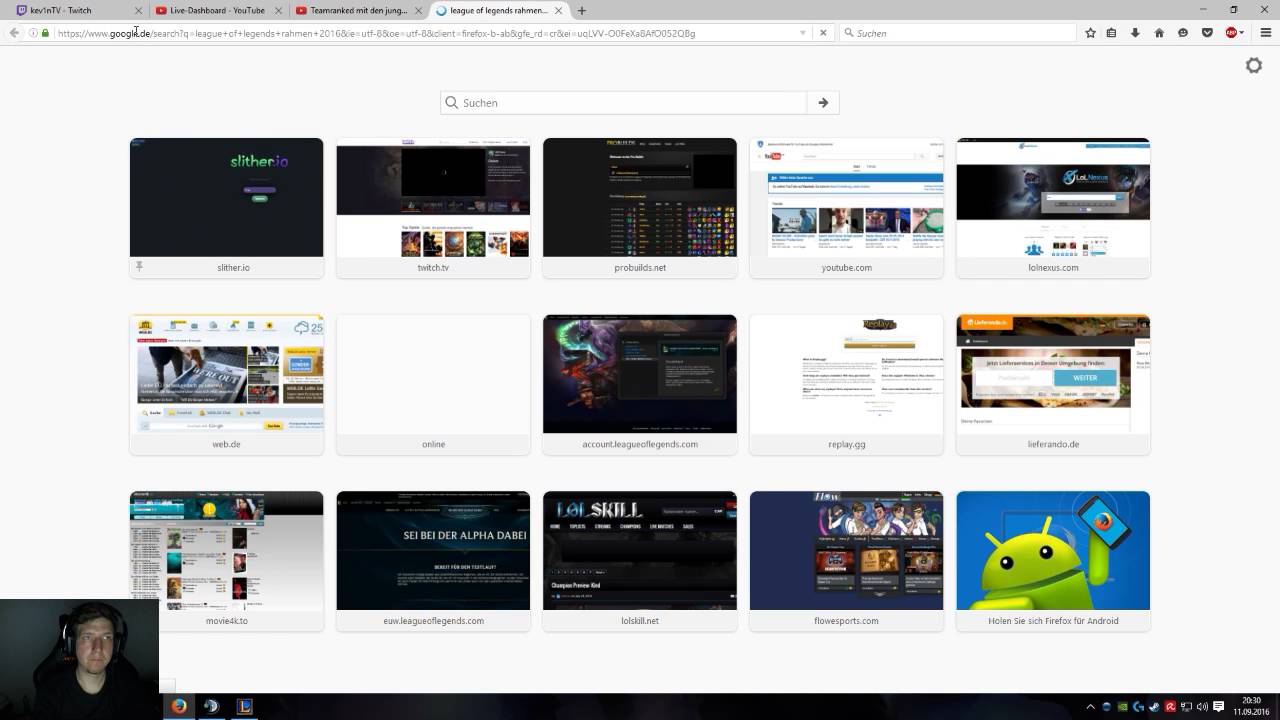Go to the Home page icon
The width and height of the screenshot is (1280, 720).
(x=1159, y=33)
